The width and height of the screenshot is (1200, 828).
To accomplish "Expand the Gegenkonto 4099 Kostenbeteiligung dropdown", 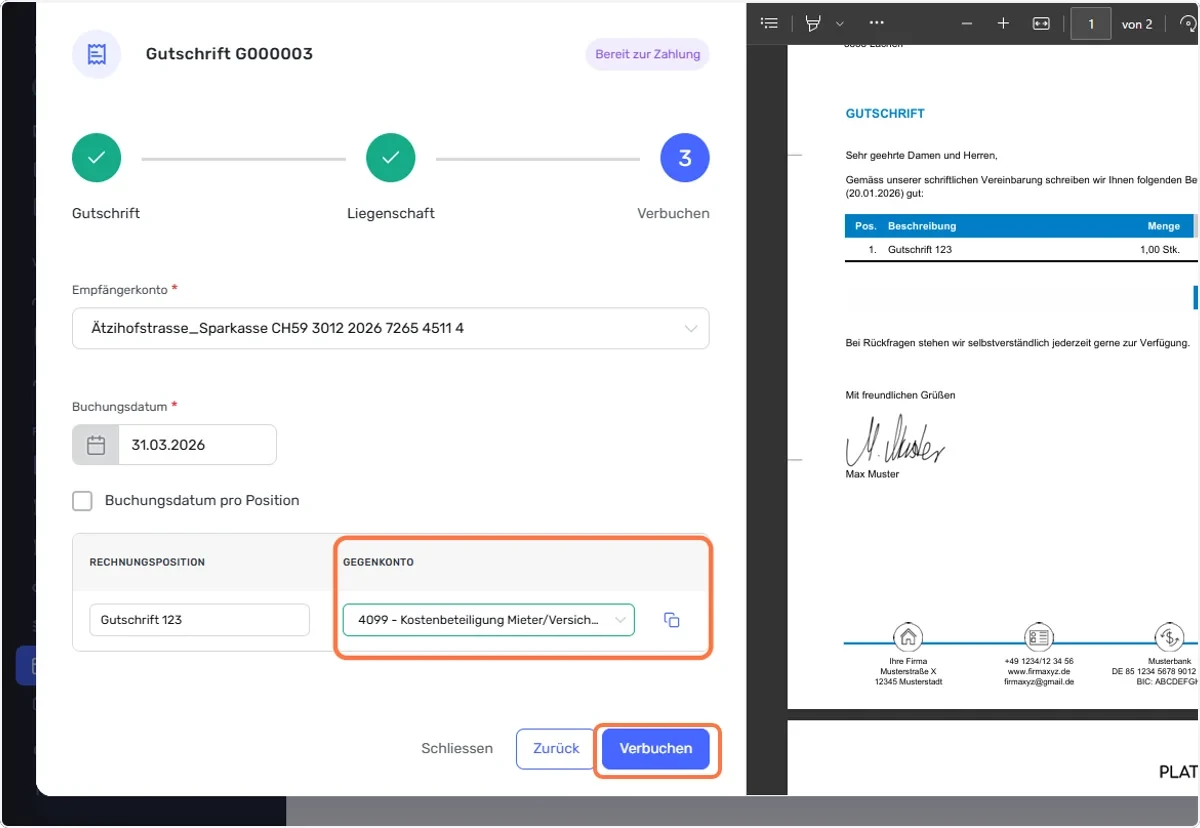I will pyautogui.click(x=489, y=620).
